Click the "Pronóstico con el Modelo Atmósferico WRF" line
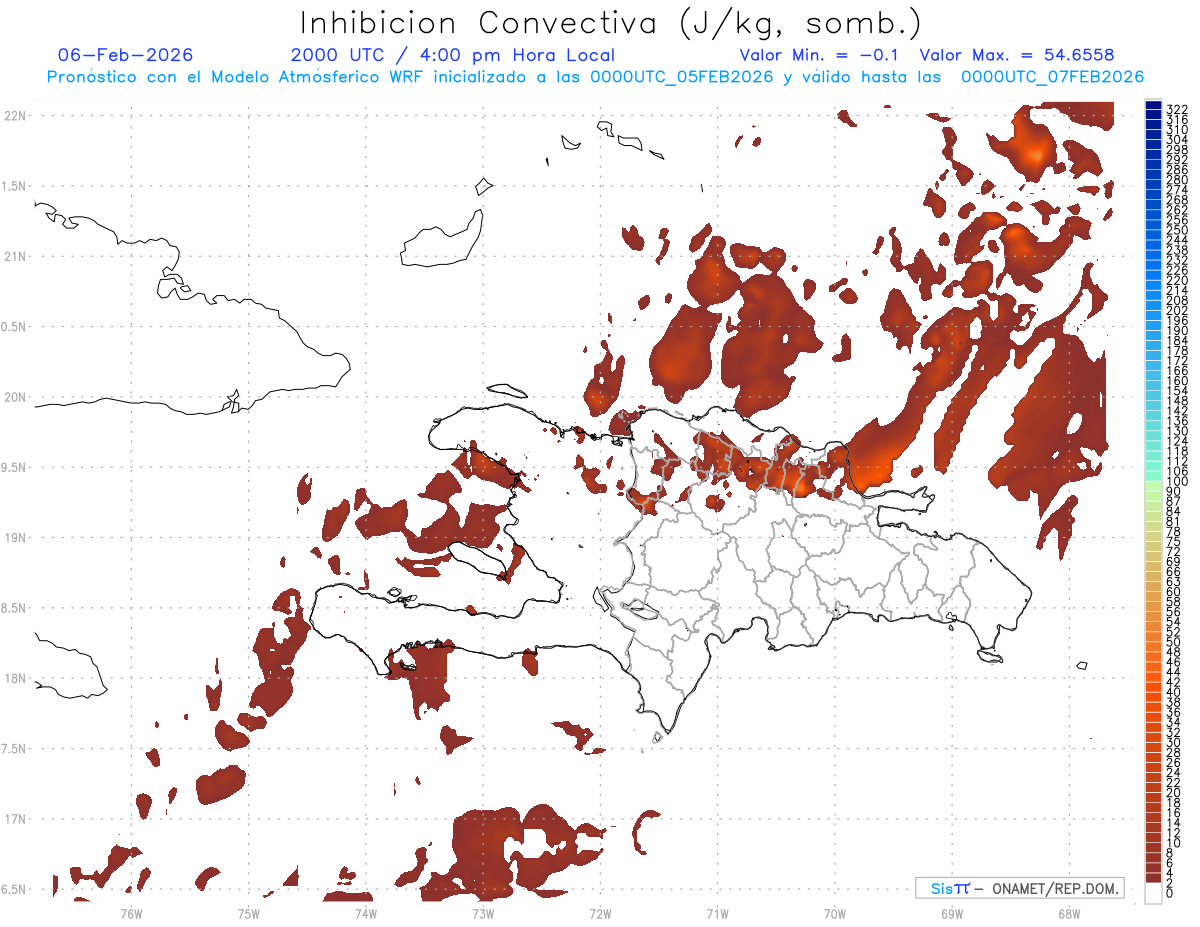Screen dimensions: 1200x927 click(x=596, y=77)
